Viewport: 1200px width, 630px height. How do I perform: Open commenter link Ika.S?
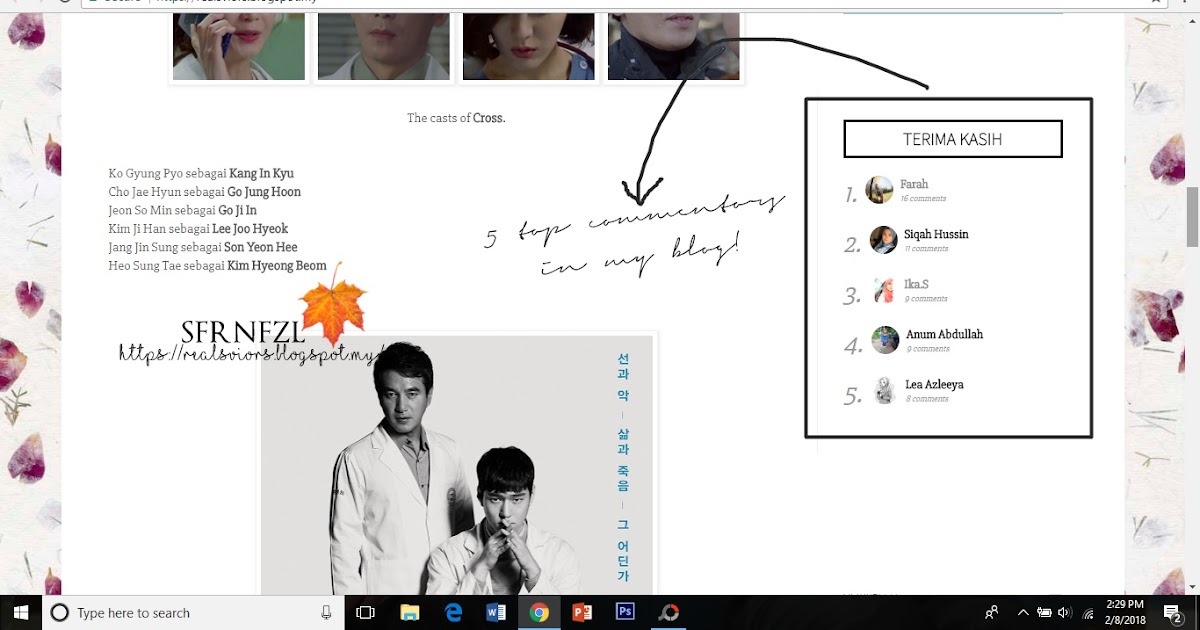916,284
